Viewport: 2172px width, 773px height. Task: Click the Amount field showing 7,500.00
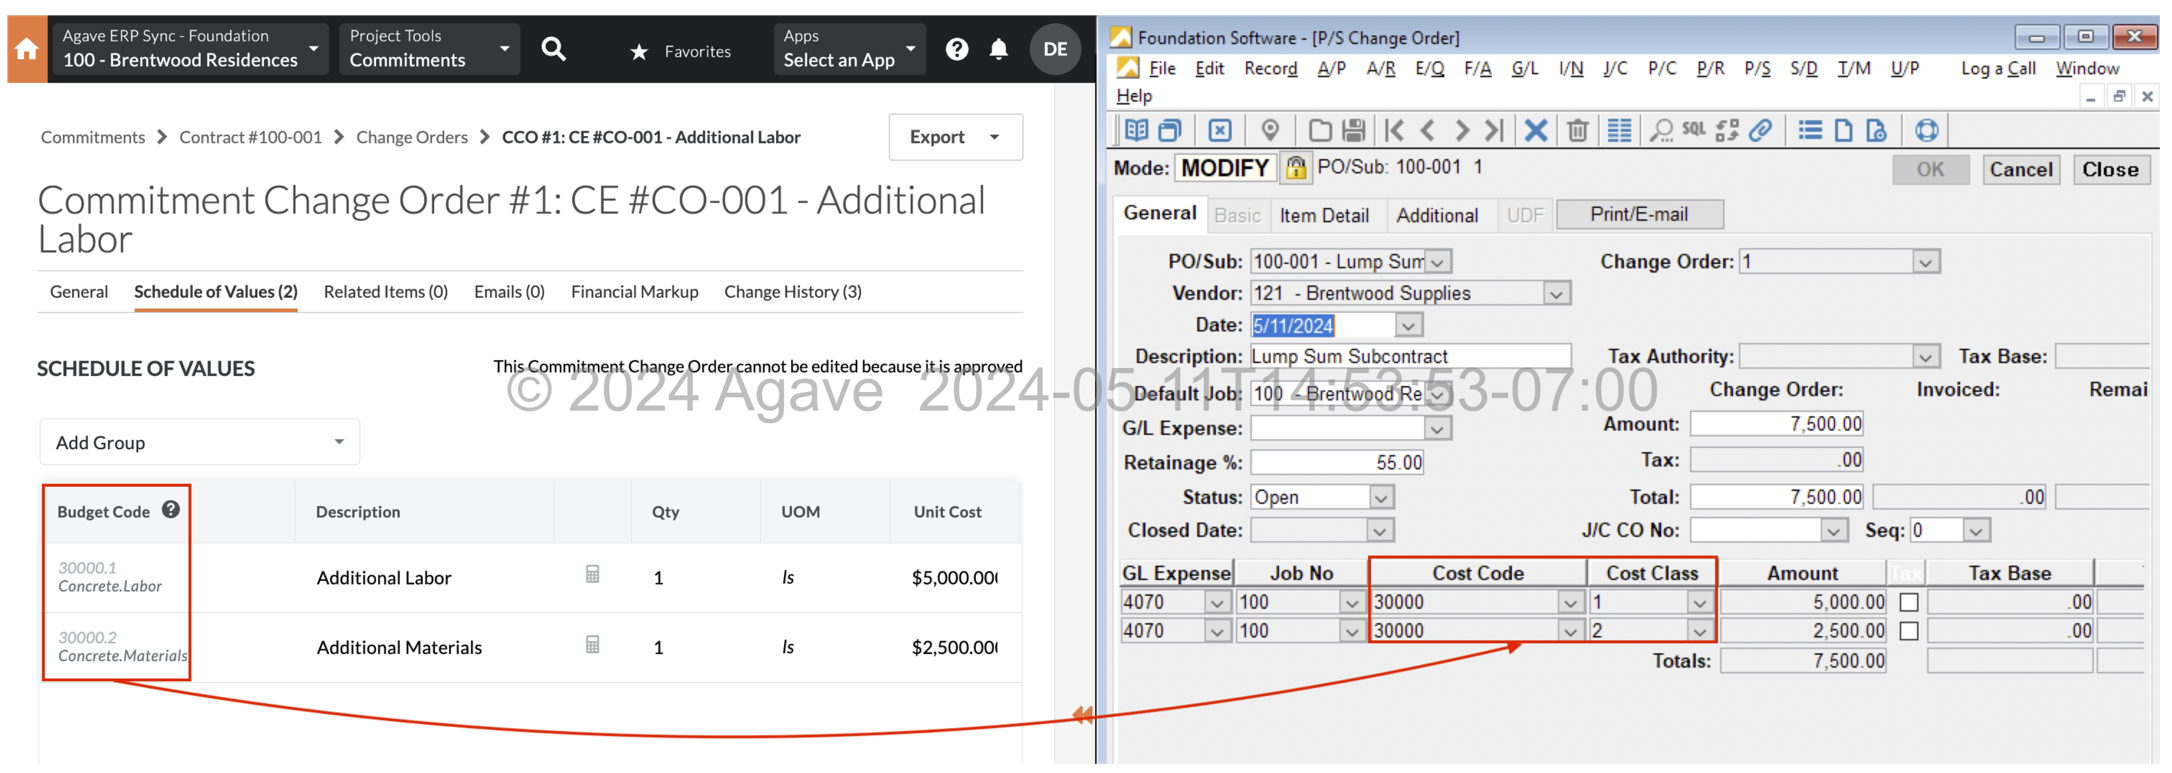[1777, 424]
